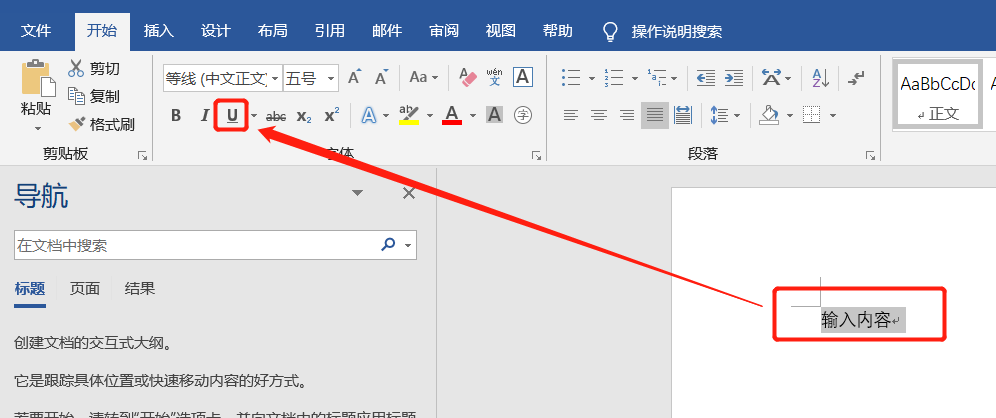The image size is (996, 418).
Task: Select the Format Painter brush
Action: (102, 124)
